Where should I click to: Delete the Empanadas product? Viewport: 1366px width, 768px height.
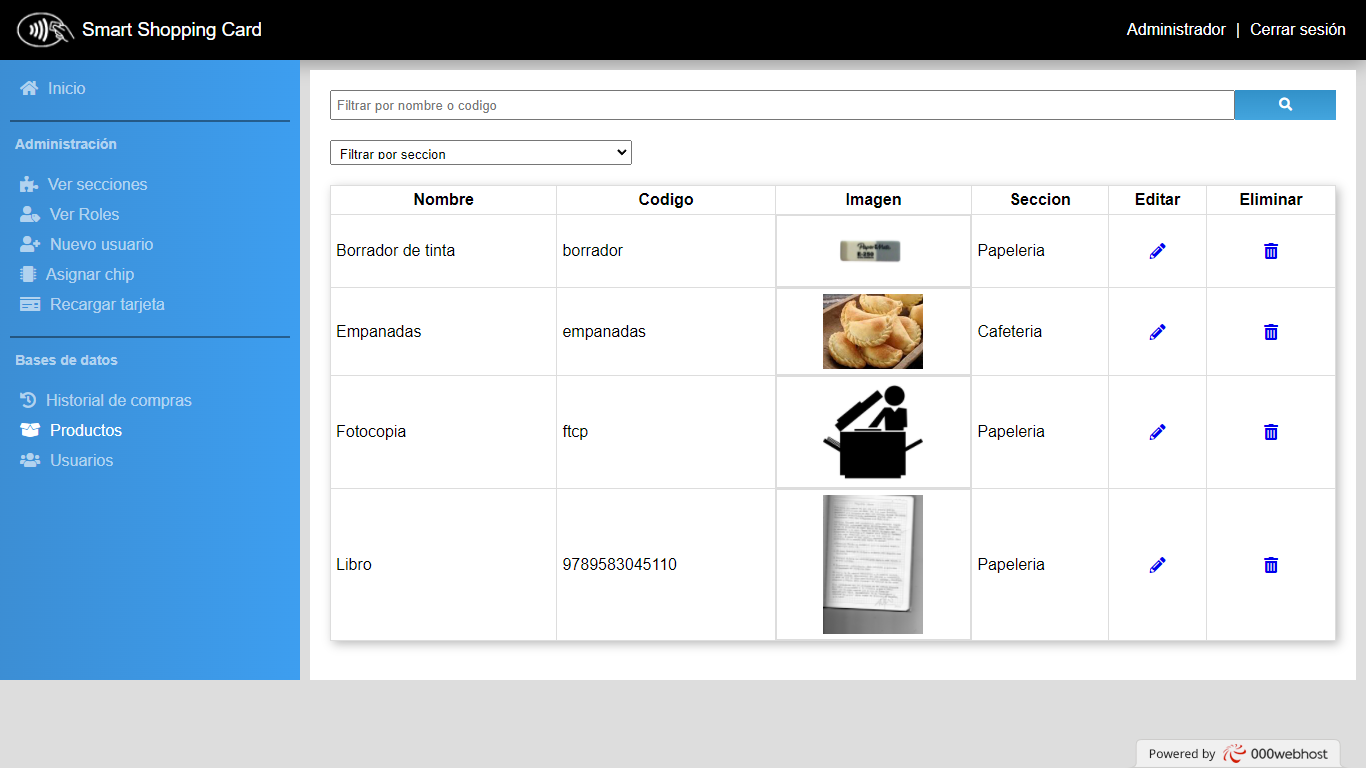1271,332
